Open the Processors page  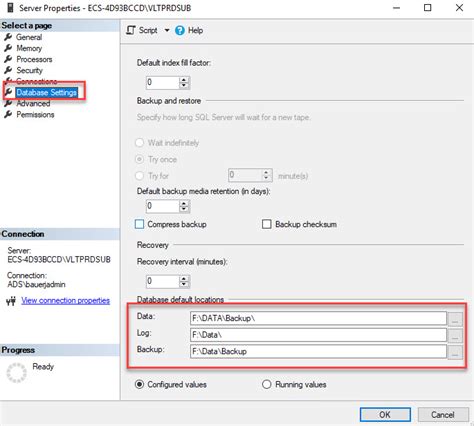pos(34,59)
